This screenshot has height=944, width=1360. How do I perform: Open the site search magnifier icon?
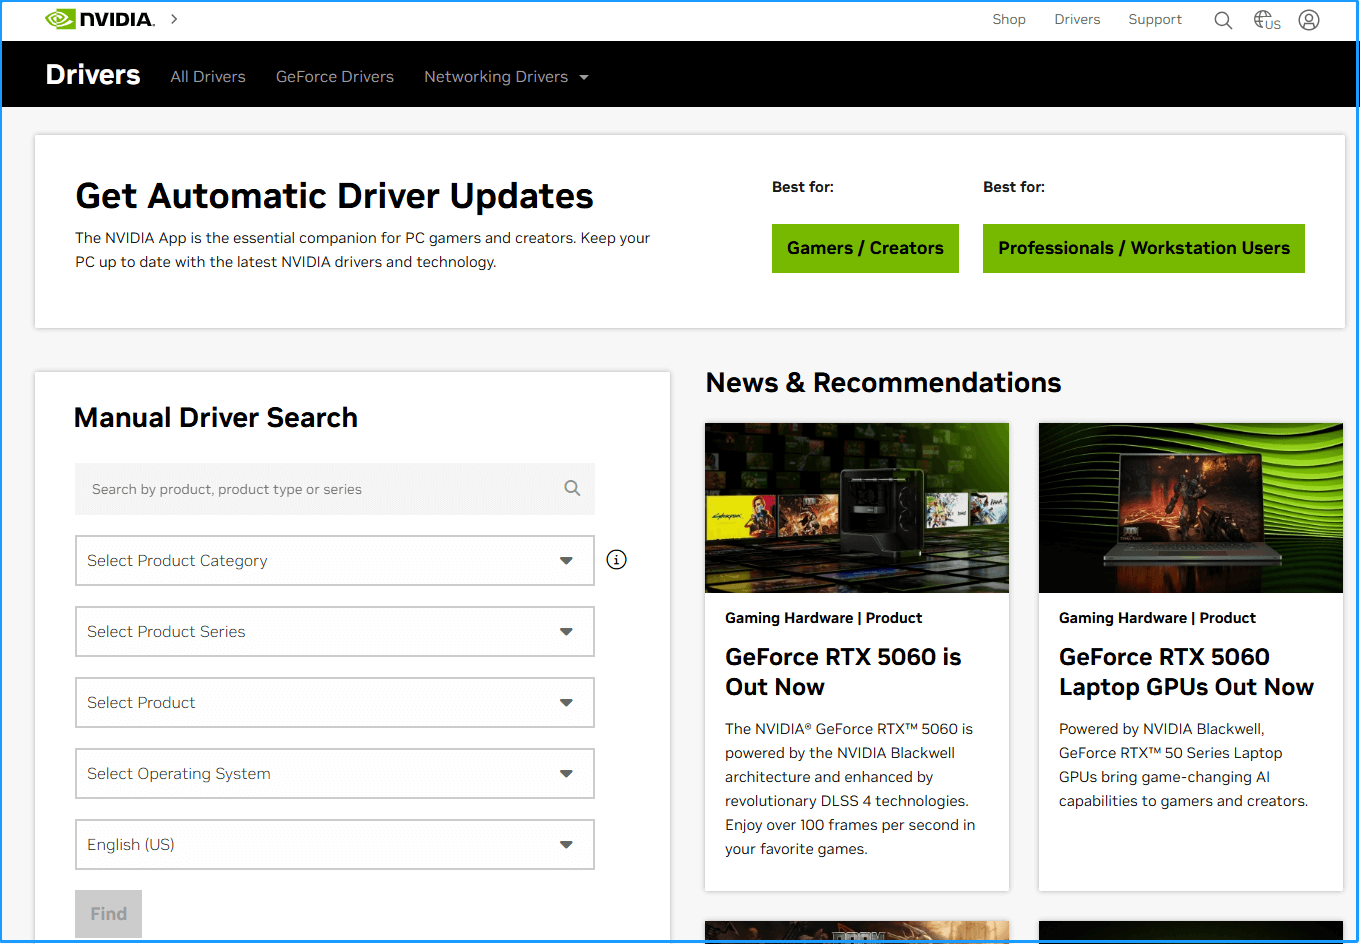coord(1223,20)
